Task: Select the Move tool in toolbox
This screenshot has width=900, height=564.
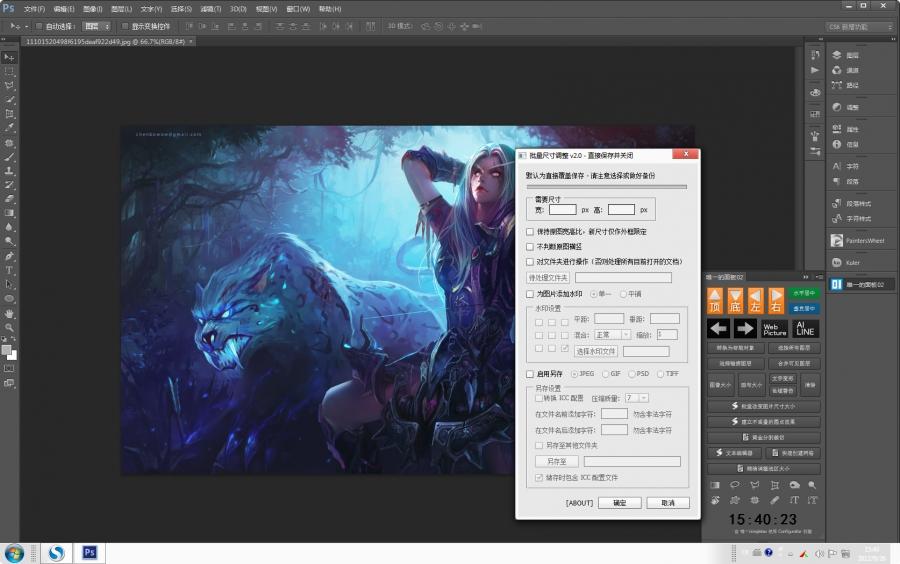Action: [9, 57]
